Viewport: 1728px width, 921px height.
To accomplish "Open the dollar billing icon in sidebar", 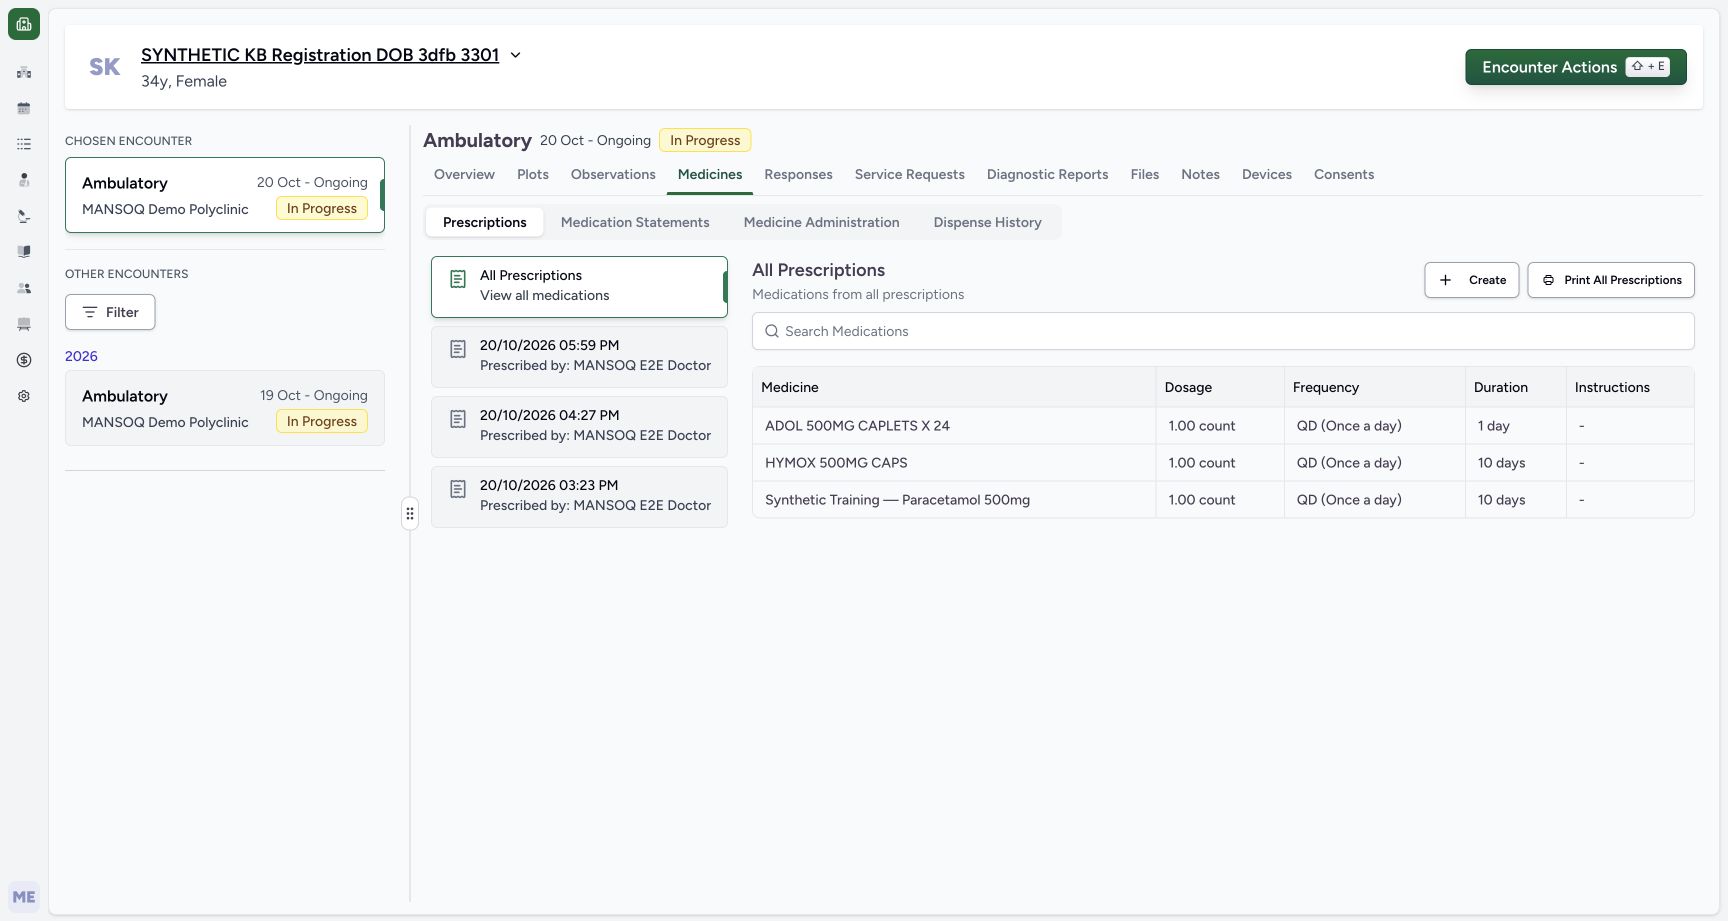I will click(24, 360).
